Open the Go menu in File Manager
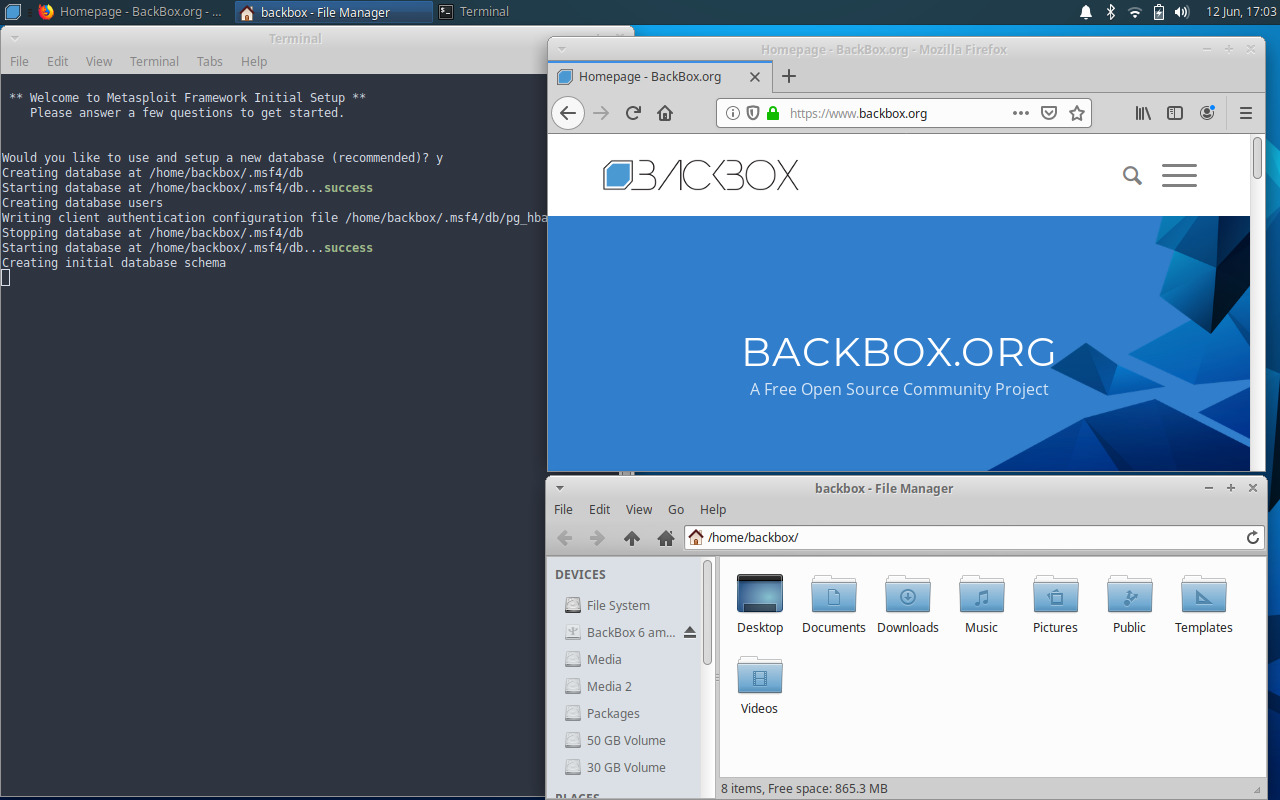This screenshot has width=1280, height=800. [675, 509]
